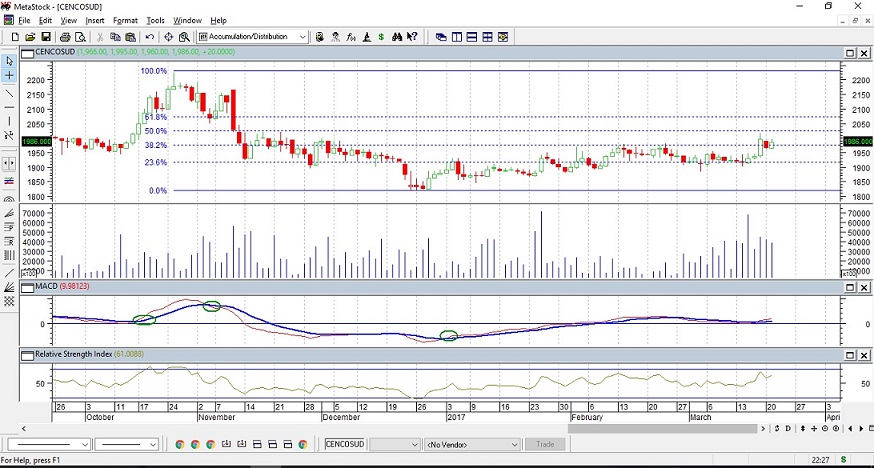Screen dimensions: 874x468
Task: Click the disabled Trade button
Action: point(545,444)
